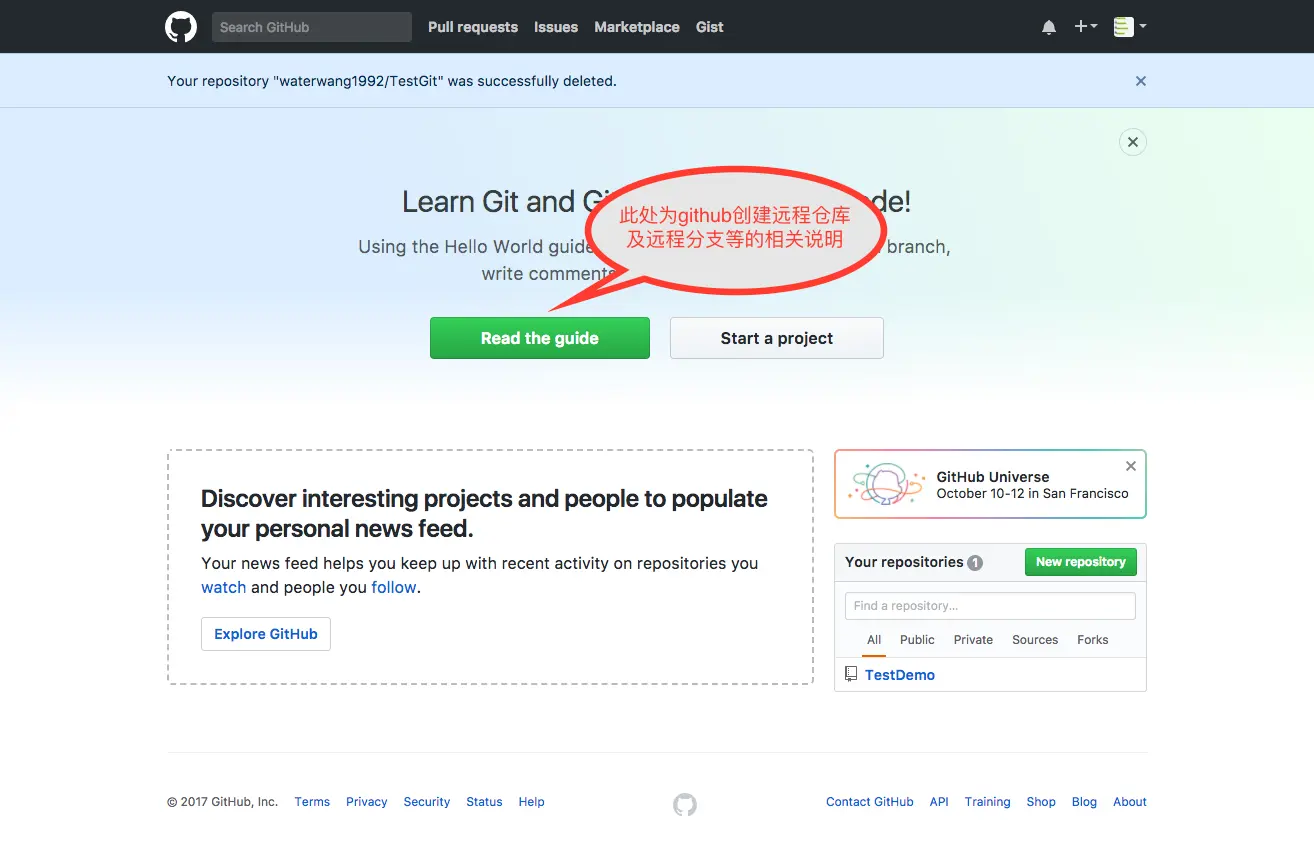Select the Public repositories filter tab
This screenshot has width=1314, height=859.
click(x=917, y=640)
